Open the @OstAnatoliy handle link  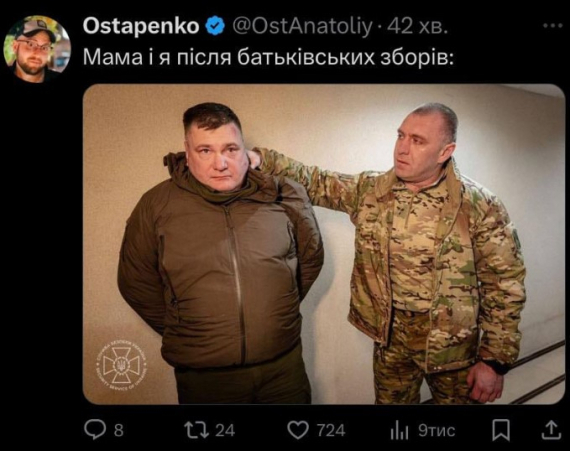pyautogui.click(x=302, y=27)
